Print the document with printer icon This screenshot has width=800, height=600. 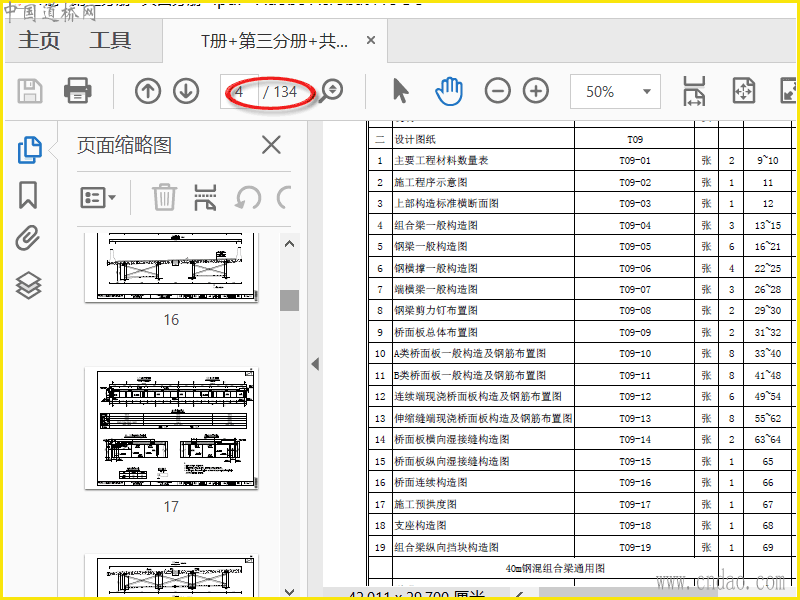click(78, 90)
